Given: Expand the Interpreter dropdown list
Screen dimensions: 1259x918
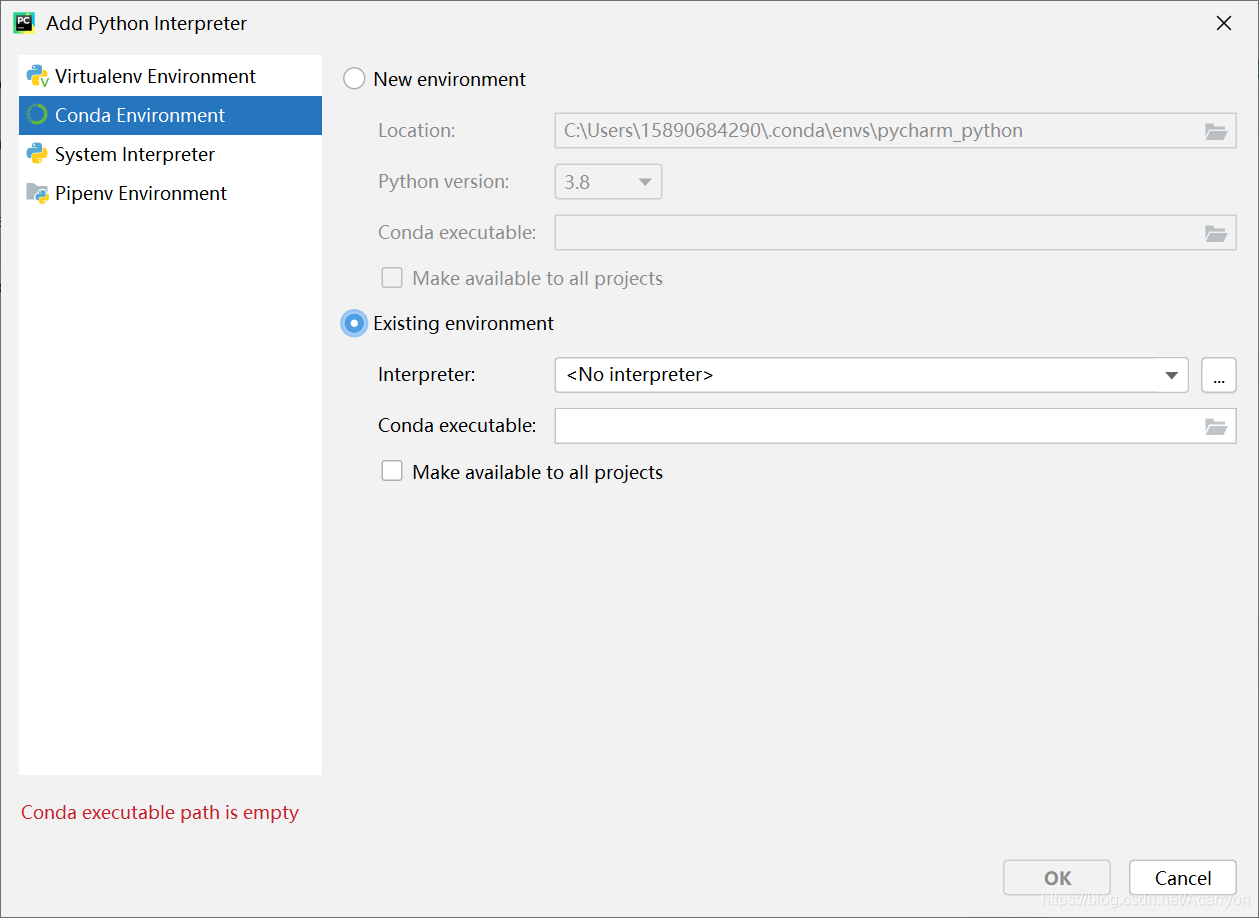Looking at the screenshot, I should tap(1171, 376).
